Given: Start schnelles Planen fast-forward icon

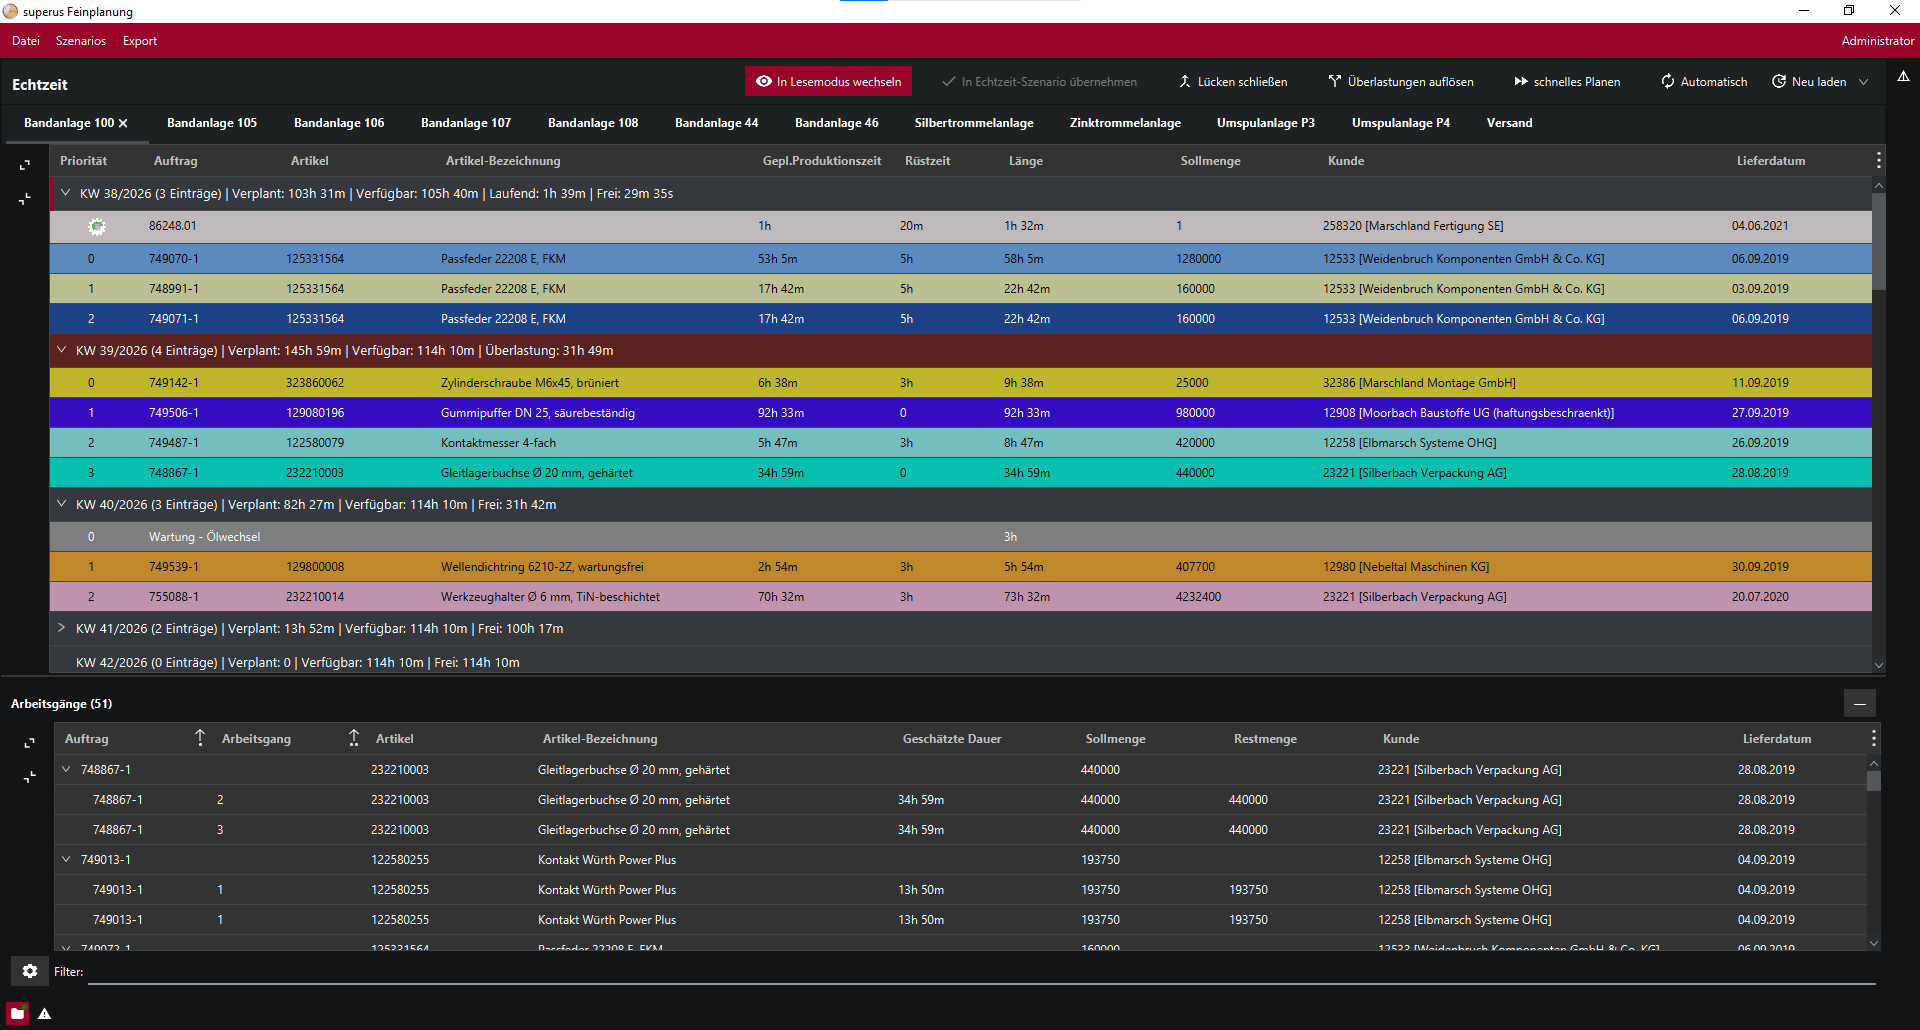Looking at the screenshot, I should [1521, 82].
